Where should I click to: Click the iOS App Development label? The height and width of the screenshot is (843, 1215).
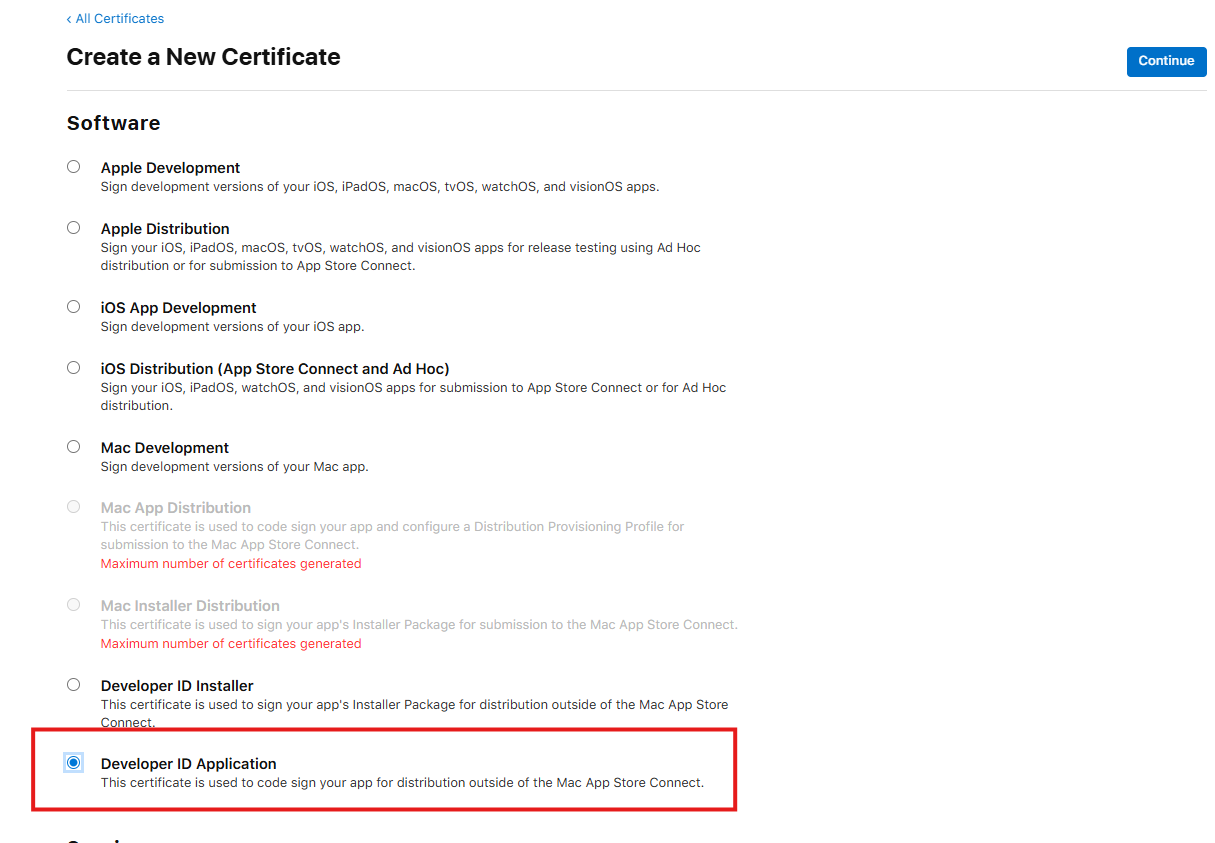coord(179,308)
